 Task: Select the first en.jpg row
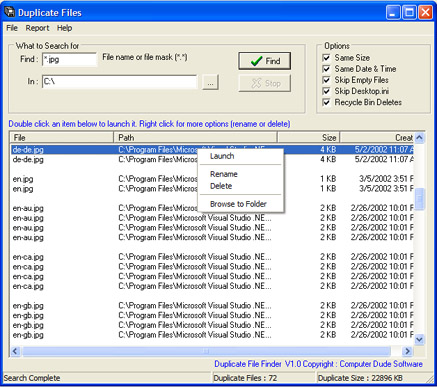[x=212, y=179]
